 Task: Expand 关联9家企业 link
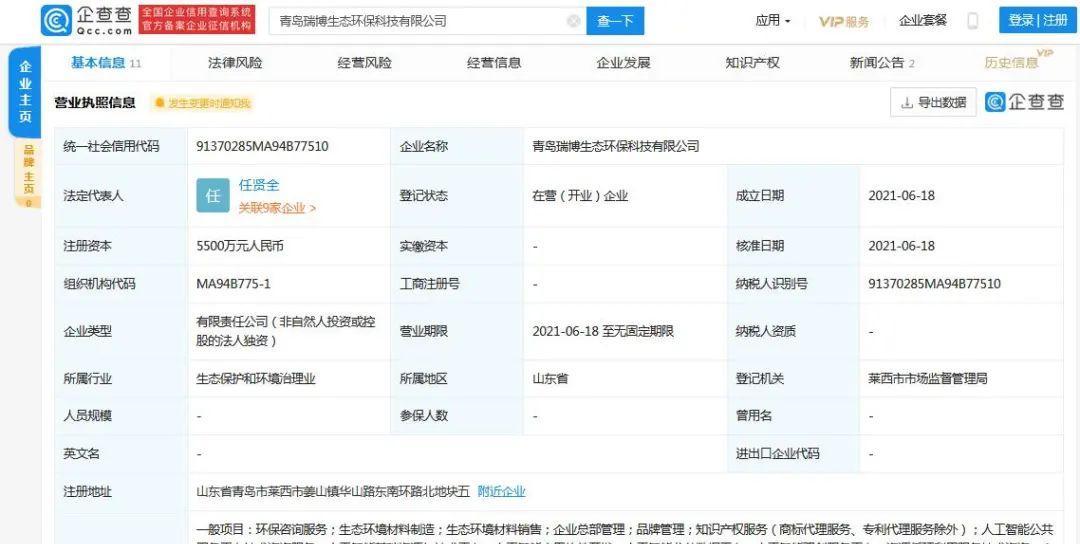click(x=277, y=208)
